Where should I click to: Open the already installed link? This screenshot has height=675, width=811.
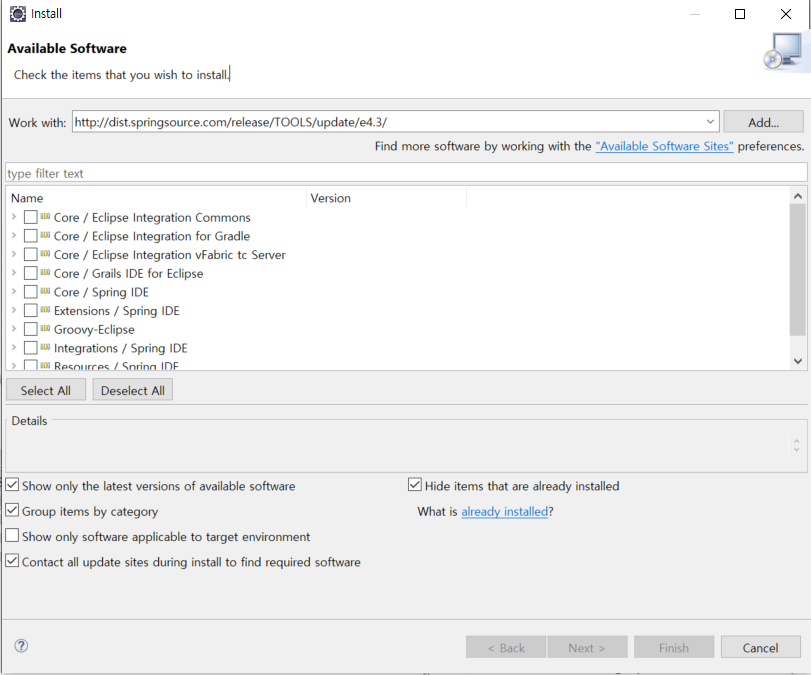(x=504, y=512)
